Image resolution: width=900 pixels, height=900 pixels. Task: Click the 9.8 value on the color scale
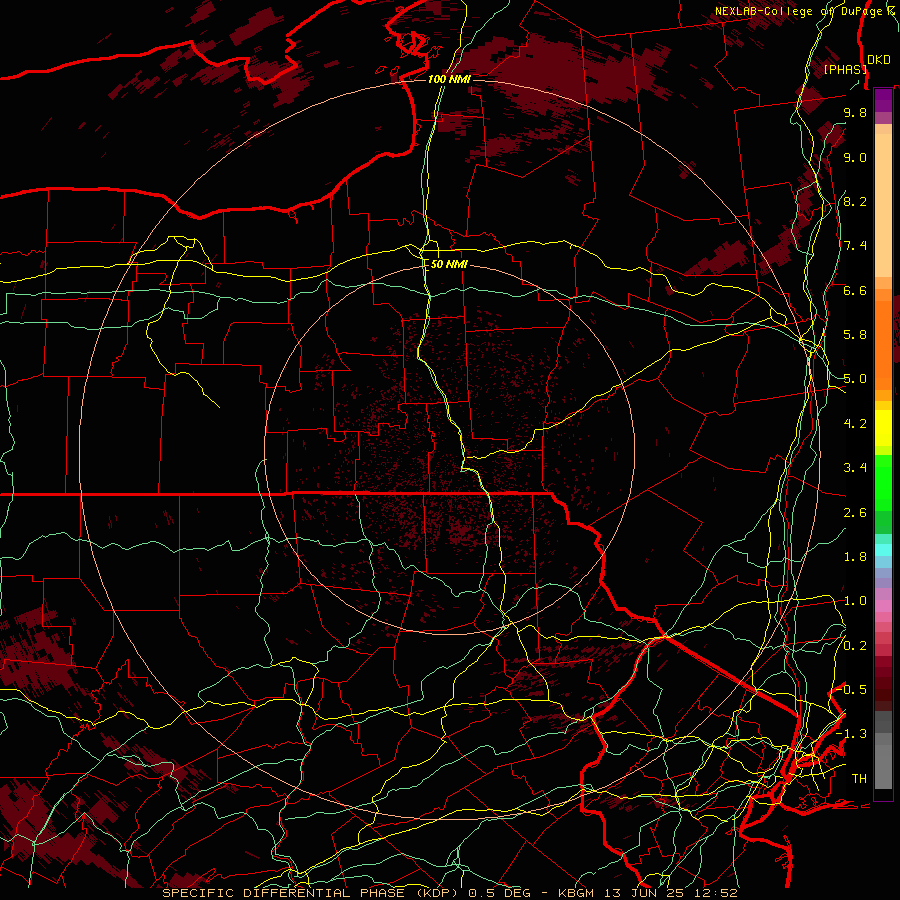coord(855,112)
